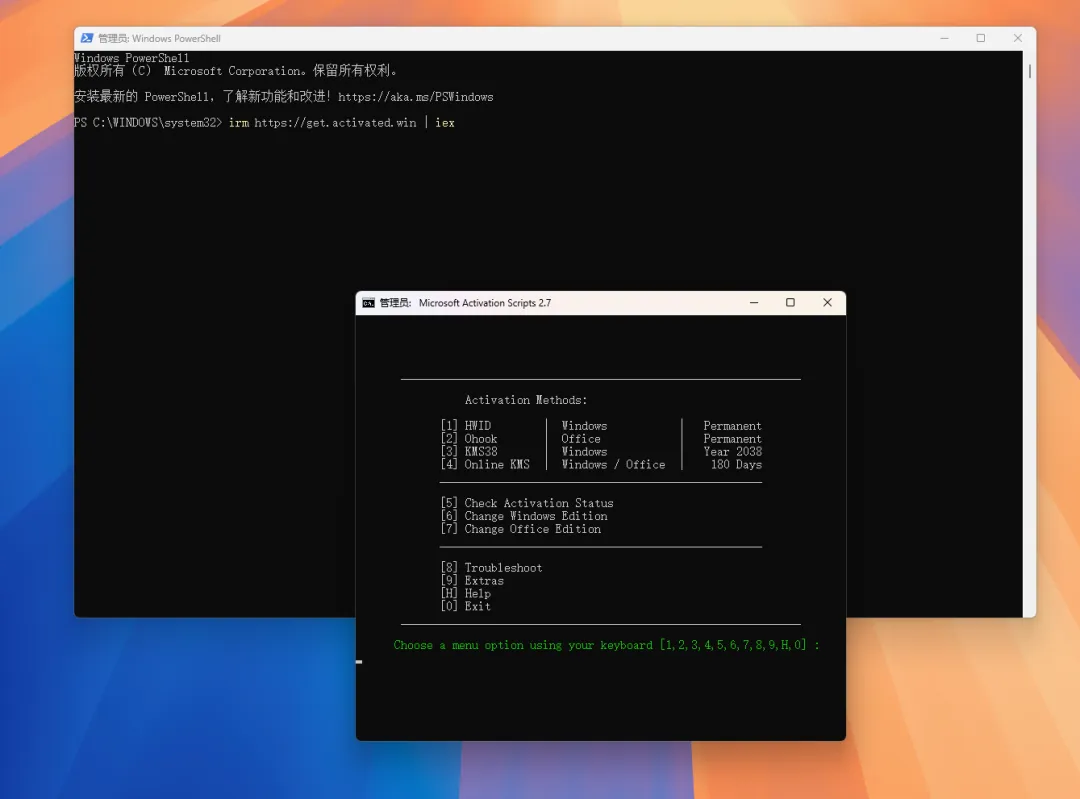This screenshot has height=799, width=1080.
Task: Pick the [4] Online KMS entry
Action: (x=485, y=465)
